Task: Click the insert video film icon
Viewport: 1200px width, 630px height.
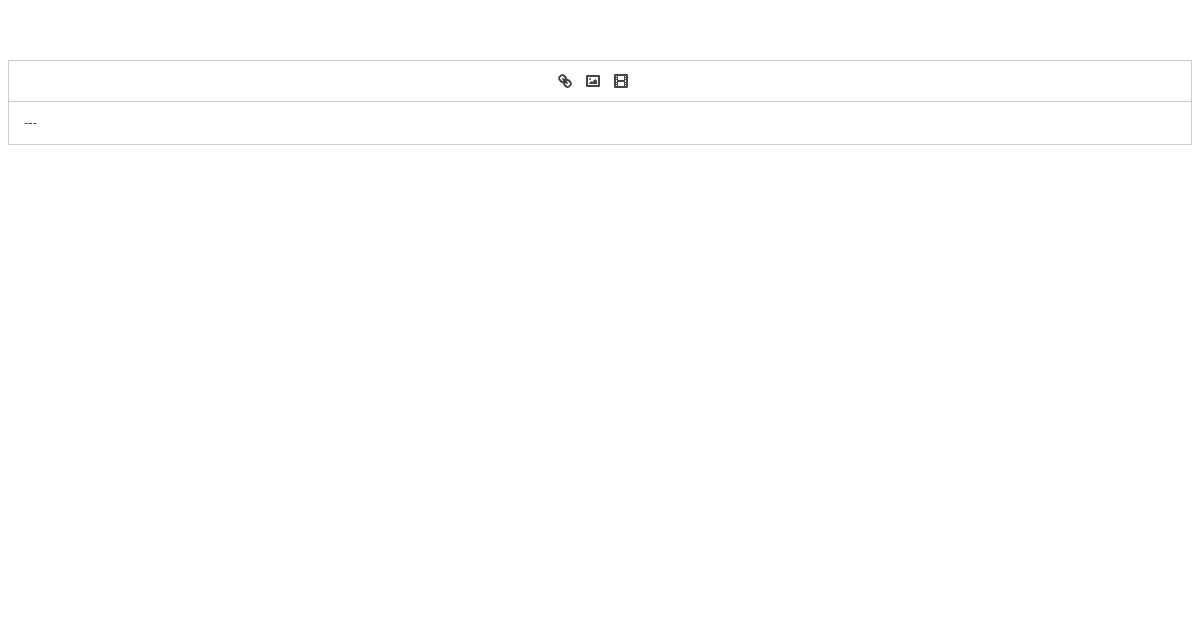Action: (621, 81)
